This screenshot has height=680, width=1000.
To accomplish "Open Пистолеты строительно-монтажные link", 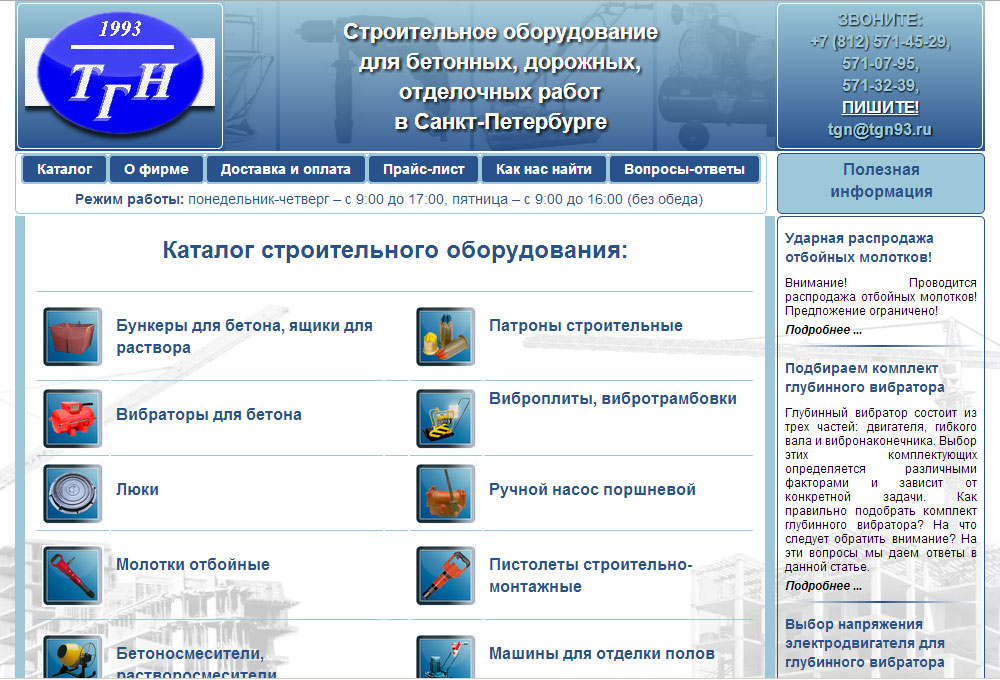I will (x=591, y=575).
